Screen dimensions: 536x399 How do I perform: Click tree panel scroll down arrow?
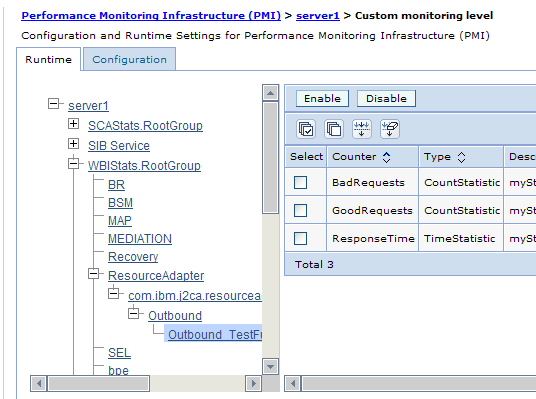coord(270,367)
